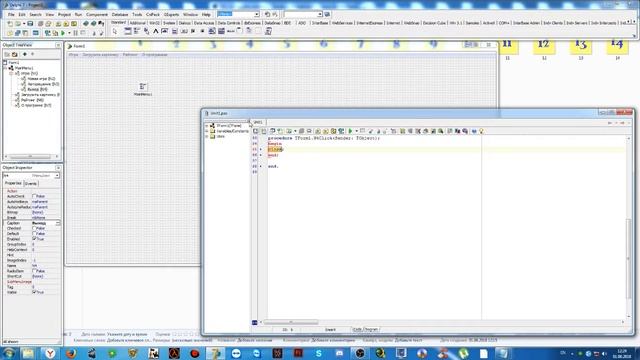Viewport: 640px width, 360px height.
Task: Pick the ComboBox component in palette
Action: tap(221, 31)
